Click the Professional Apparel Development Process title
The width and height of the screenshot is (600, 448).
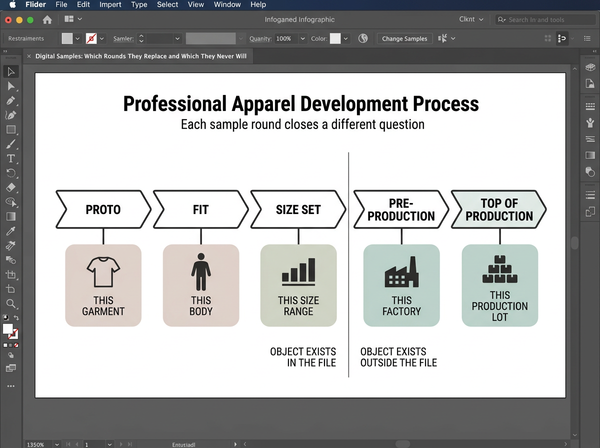coord(301,104)
